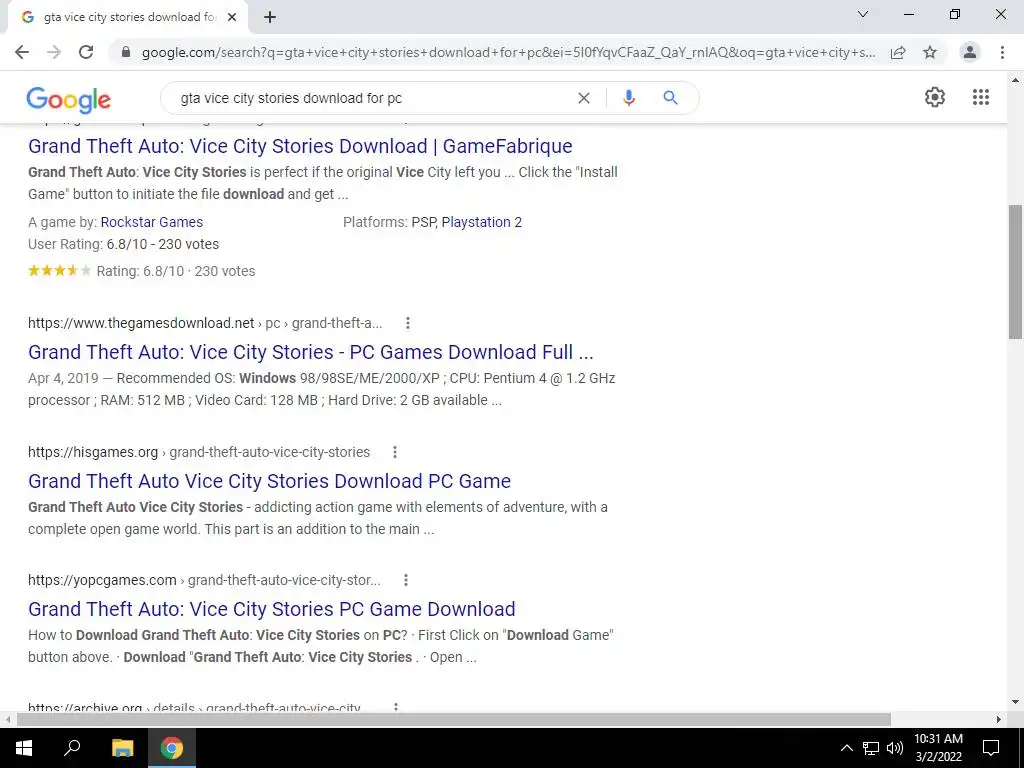The width and height of the screenshot is (1024, 768).
Task: Reload the Google search page
Action: pyautogui.click(x=86, y=52)
